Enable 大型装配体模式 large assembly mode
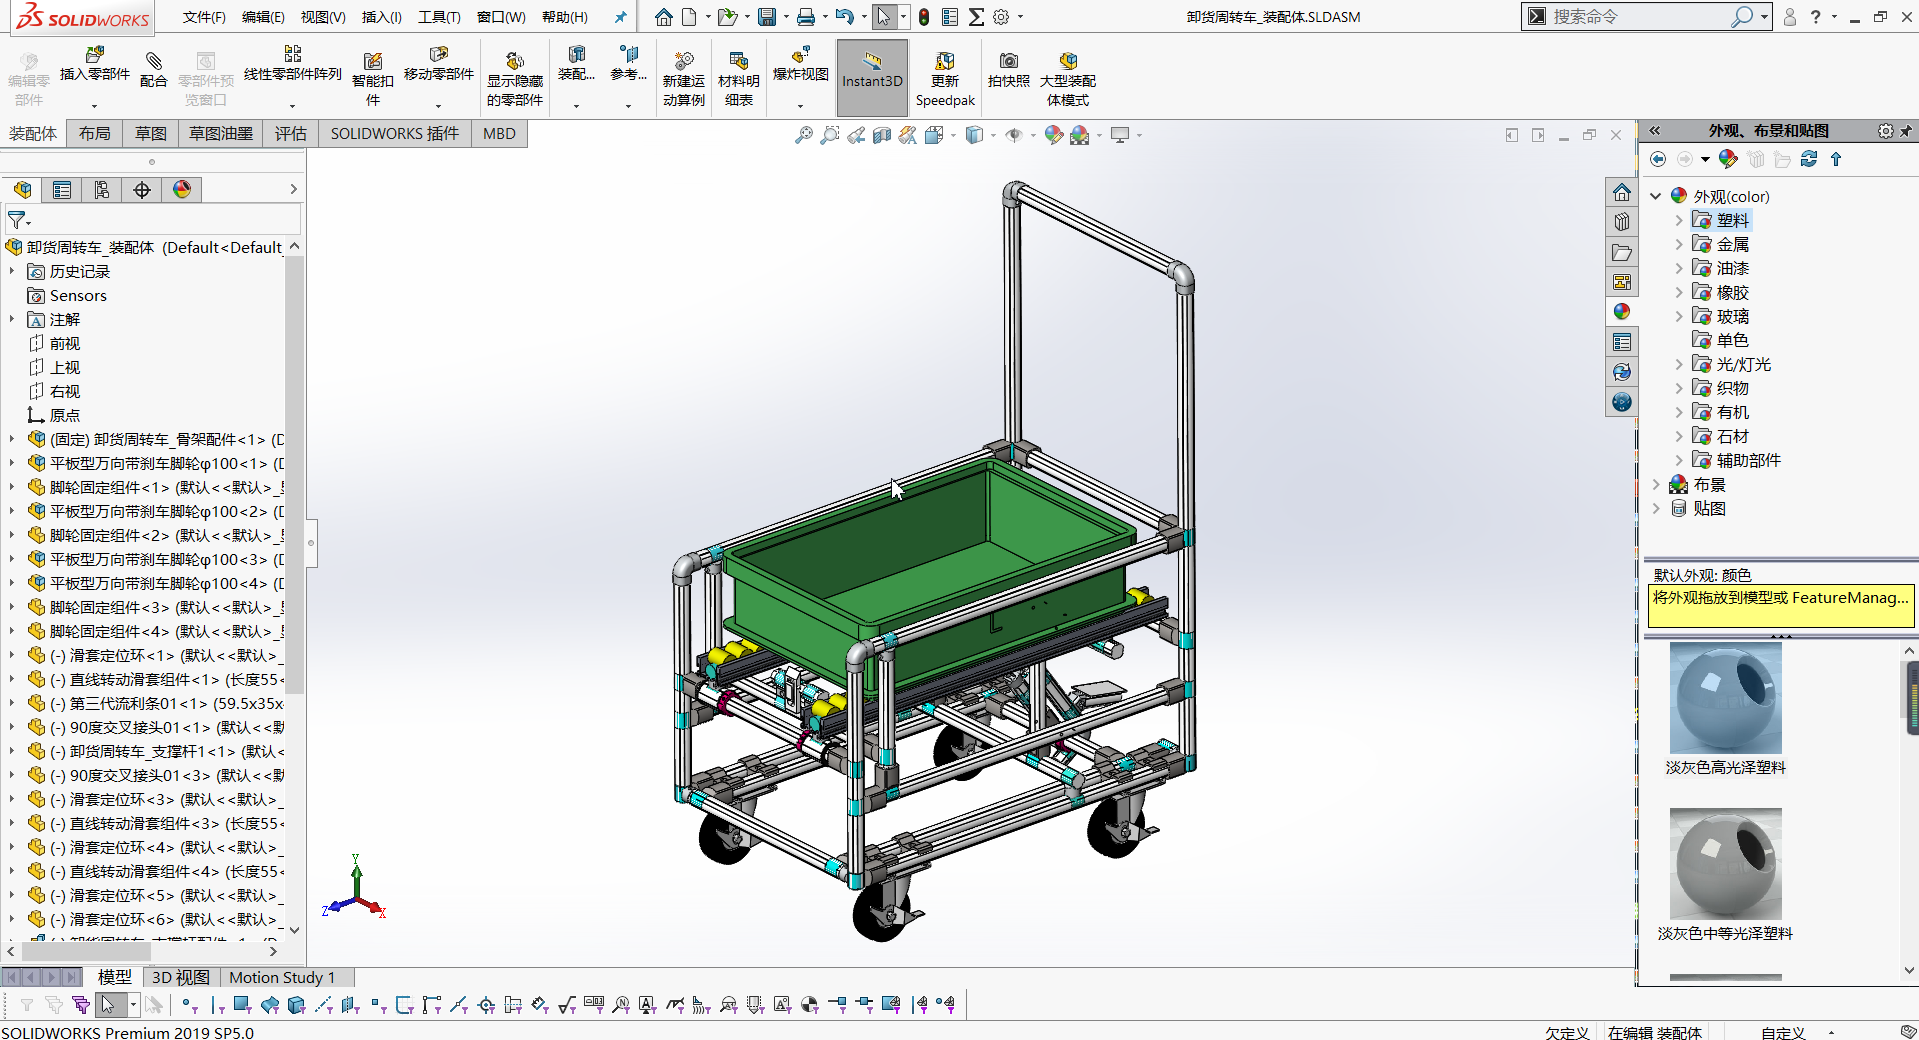 pyautogui.click(x=1067, y=78)
